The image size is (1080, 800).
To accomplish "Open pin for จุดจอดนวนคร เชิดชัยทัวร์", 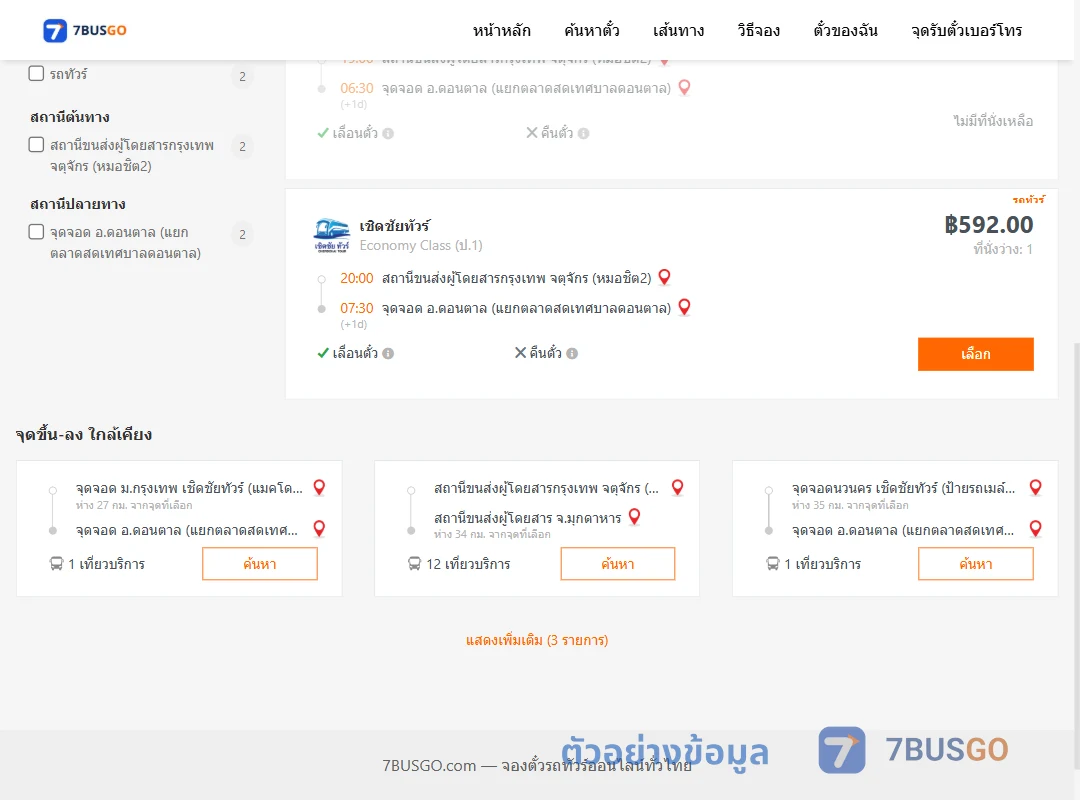I will 1035,487.
